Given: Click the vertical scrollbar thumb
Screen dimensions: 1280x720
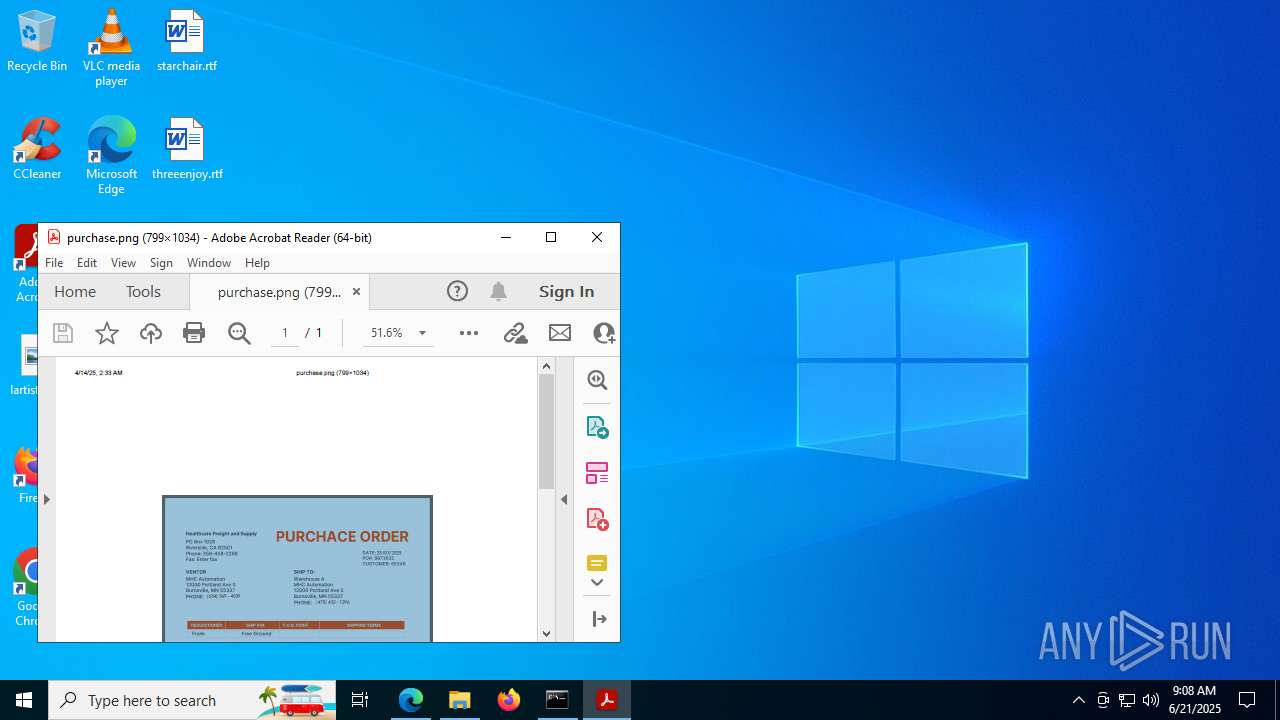Looking at the screenshot, I should tap(546, 432).
